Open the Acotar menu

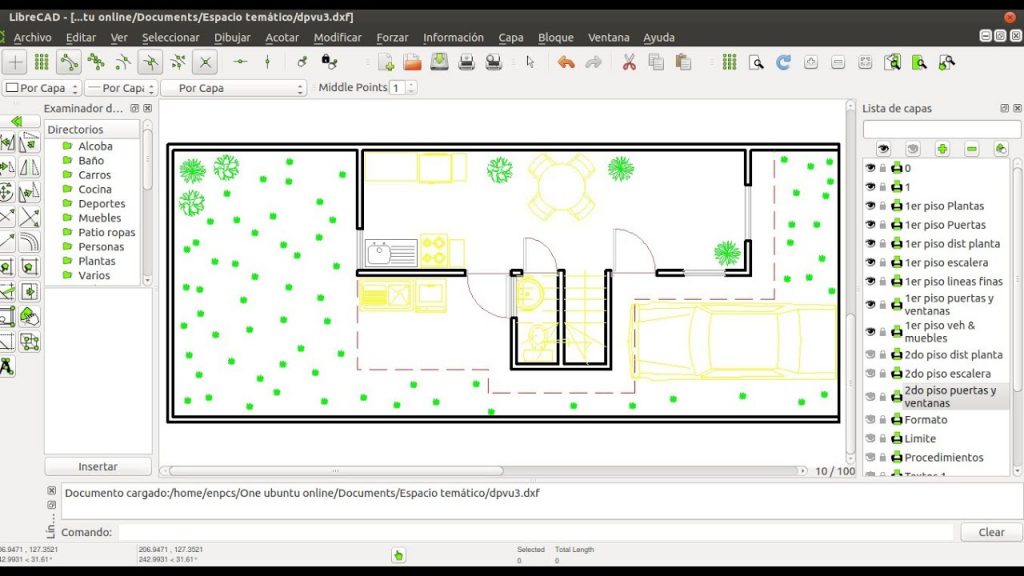282,37
